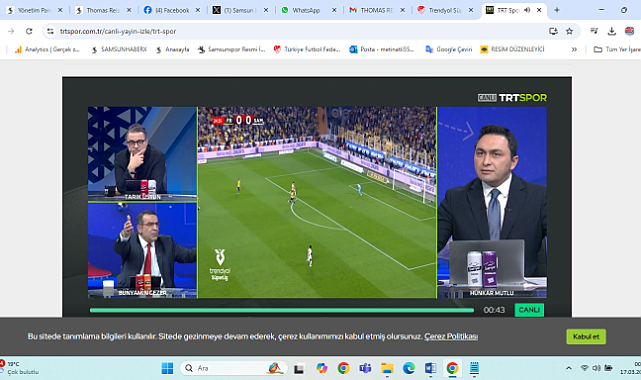The height and width of the screenshot is (380, 641).
Task: Open Chrome downloads icon
Action: tap(612, 31)
